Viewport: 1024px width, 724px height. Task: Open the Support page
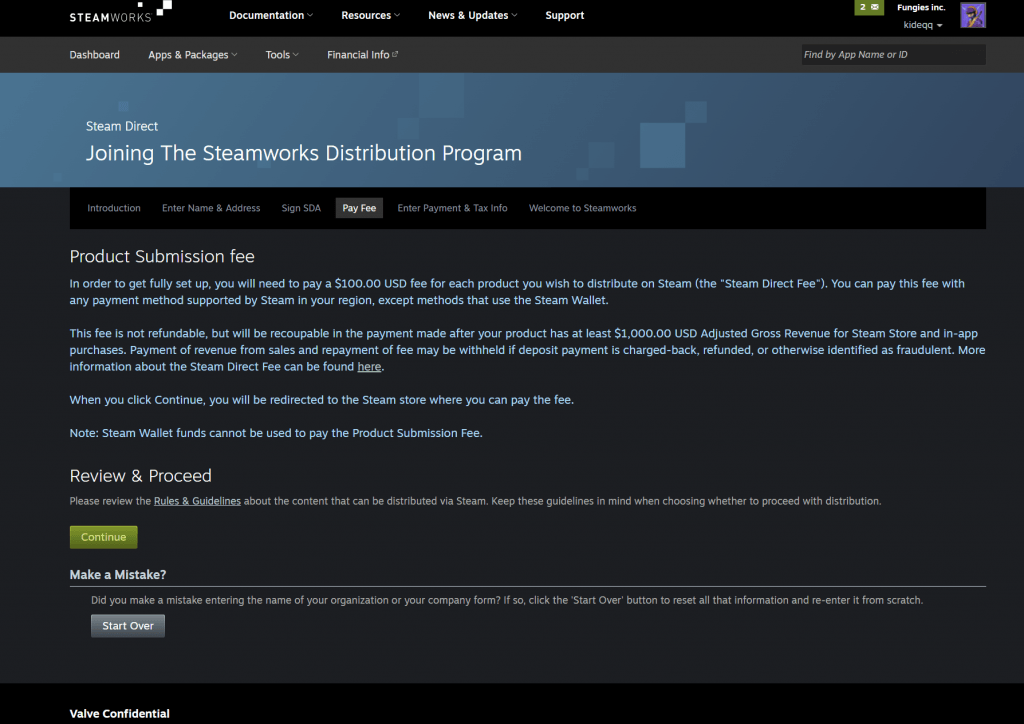[565, 15]
